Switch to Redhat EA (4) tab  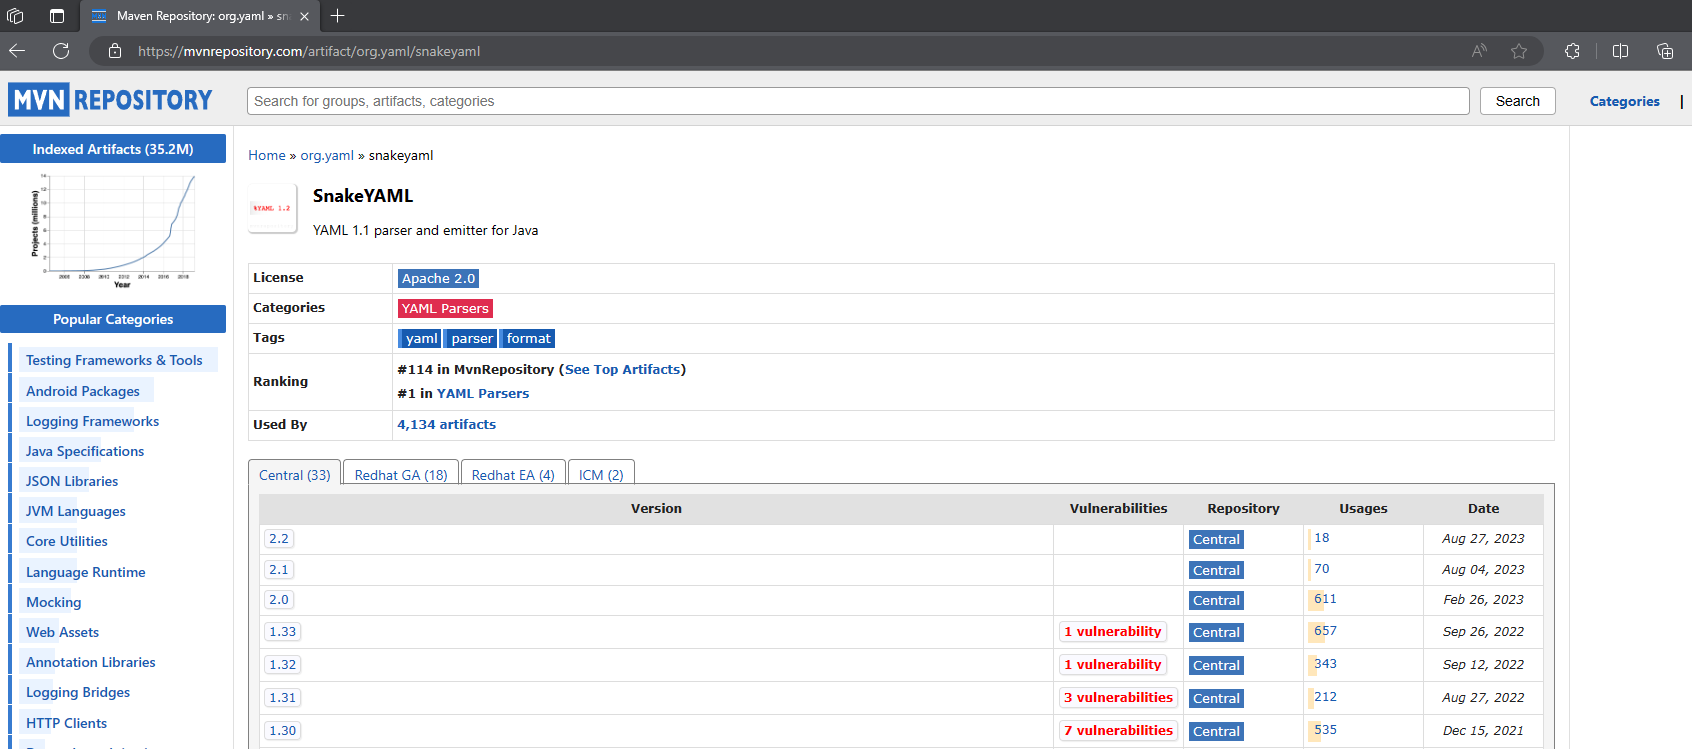[513, 475]
